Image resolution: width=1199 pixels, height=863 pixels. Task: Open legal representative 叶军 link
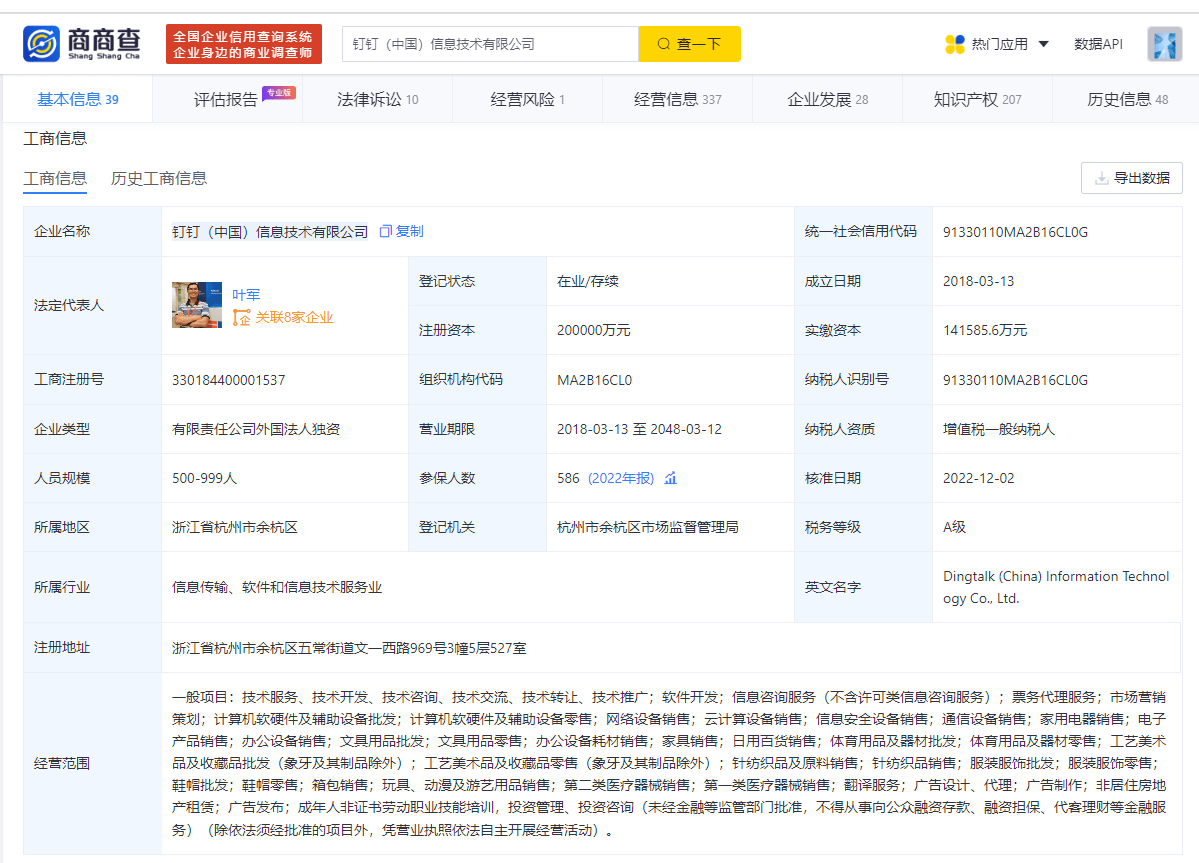(246, 294)
